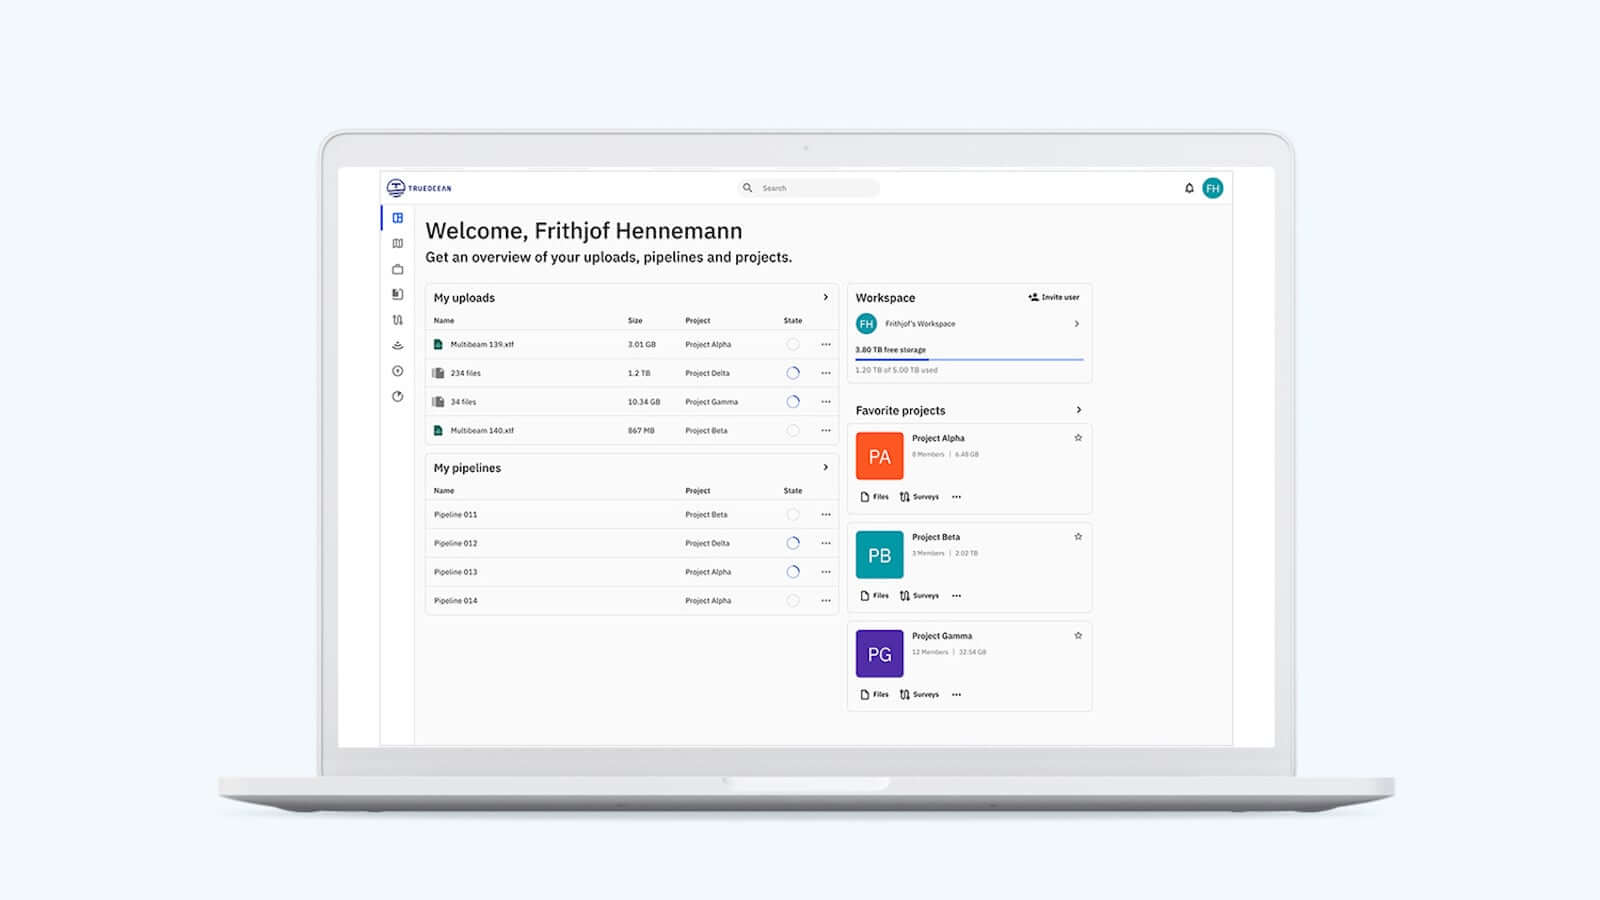1600x900 pixels.
Task: Click "Project Delta" in the 234 files row
Action: pos(707,373)
